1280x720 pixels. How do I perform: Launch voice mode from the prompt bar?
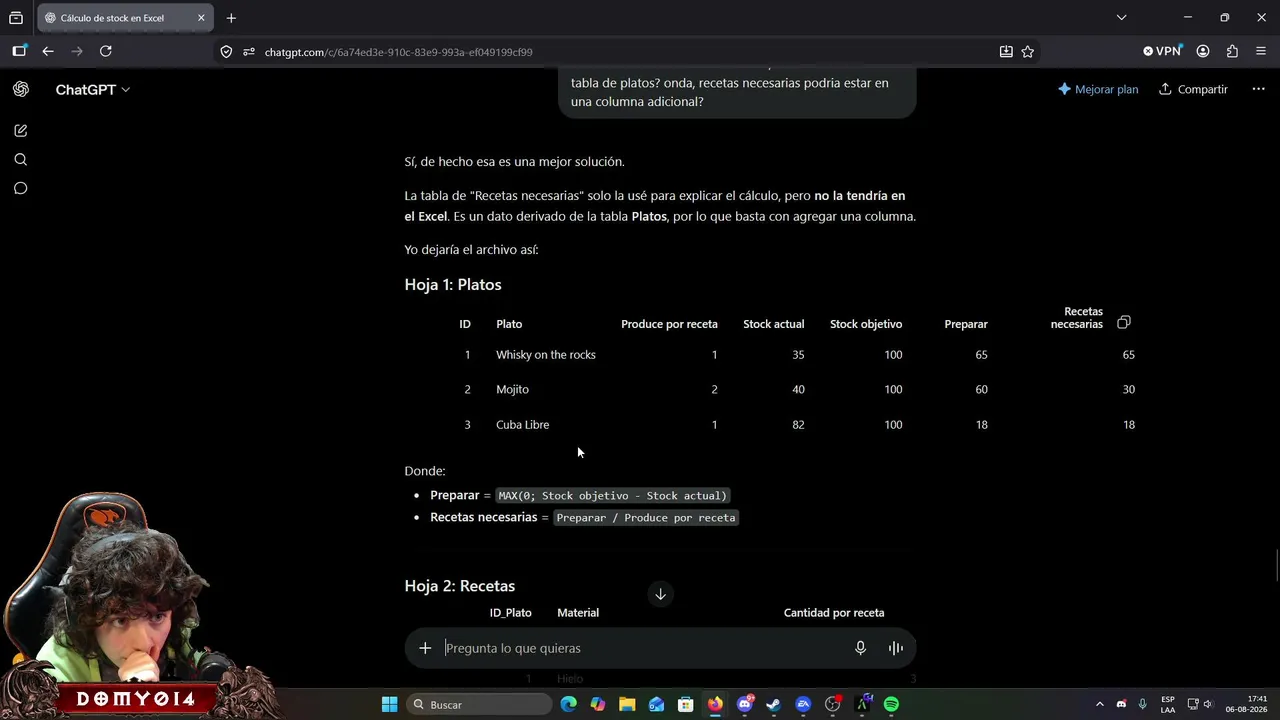pyautogui.click(x=896, y=648)
